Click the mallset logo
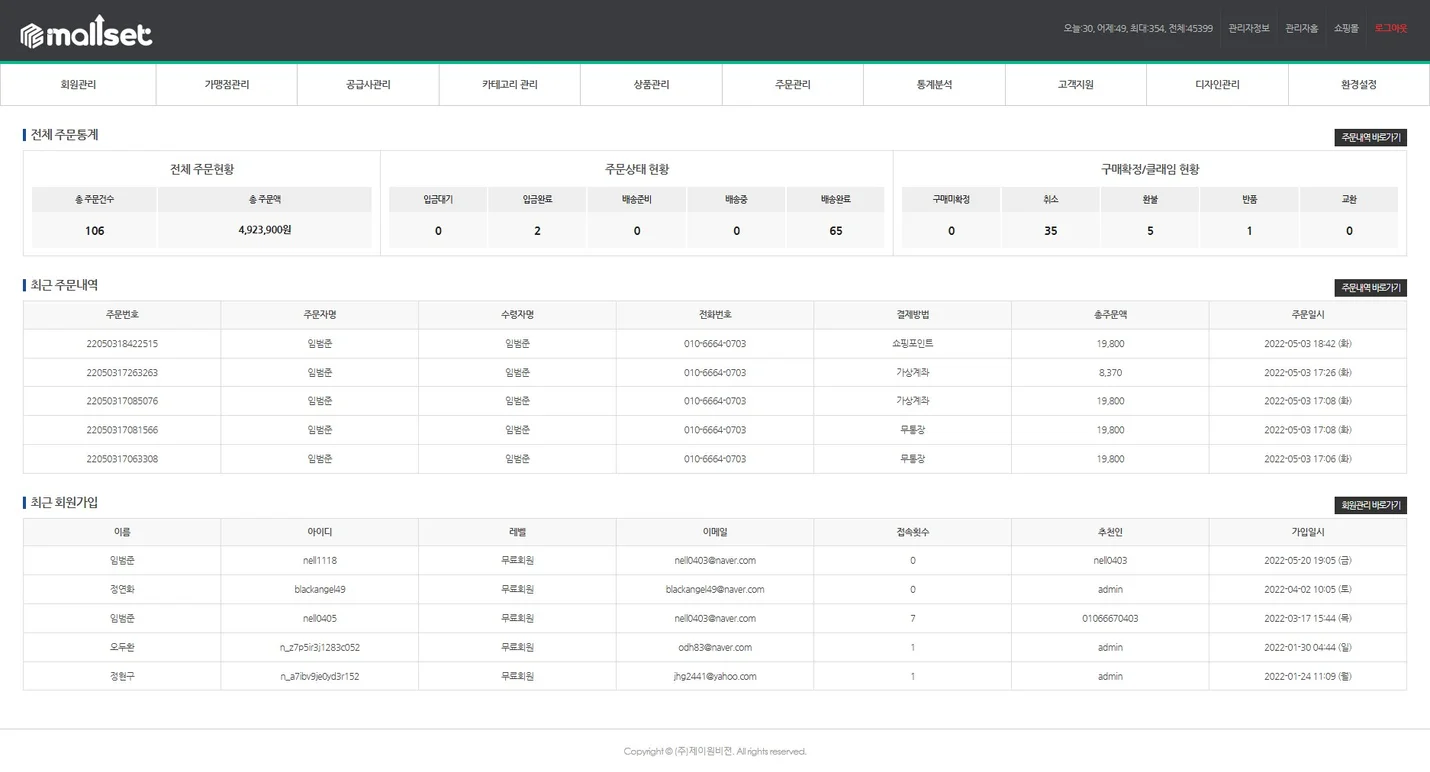This screenshot has width=1430, height=772. (x=86, y=32)
